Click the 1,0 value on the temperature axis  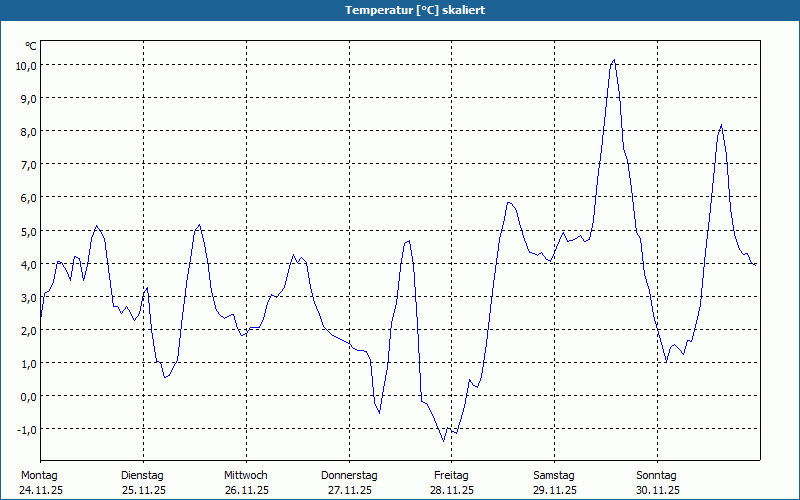pos(29,364)
